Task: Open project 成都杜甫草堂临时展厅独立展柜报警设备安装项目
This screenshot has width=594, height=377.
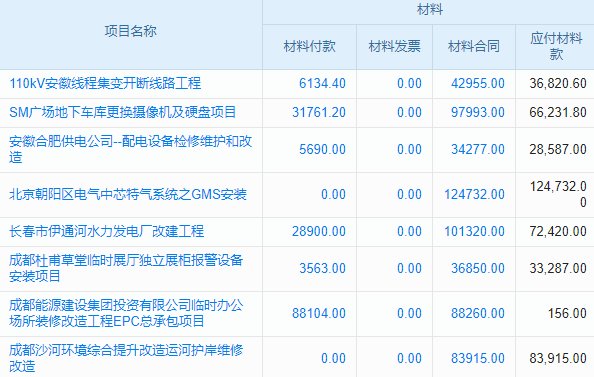Action: 126,268
